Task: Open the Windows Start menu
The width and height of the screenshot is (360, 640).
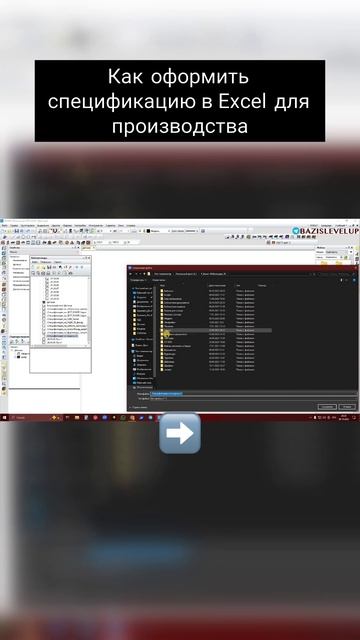Action: click(x=4, y=418)
